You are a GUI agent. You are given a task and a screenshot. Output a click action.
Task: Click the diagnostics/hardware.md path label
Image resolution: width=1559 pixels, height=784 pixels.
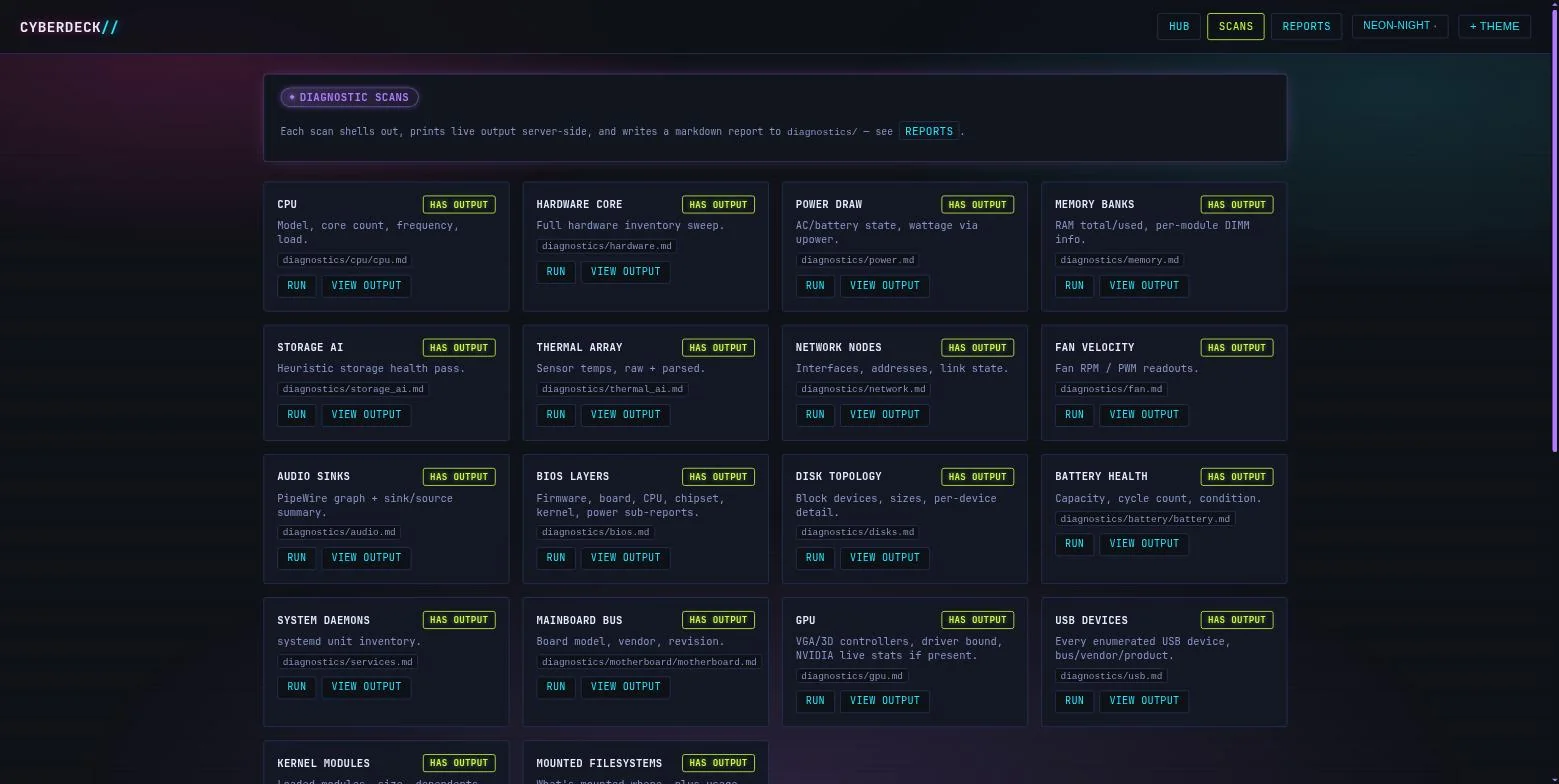[x=606, y=246]
